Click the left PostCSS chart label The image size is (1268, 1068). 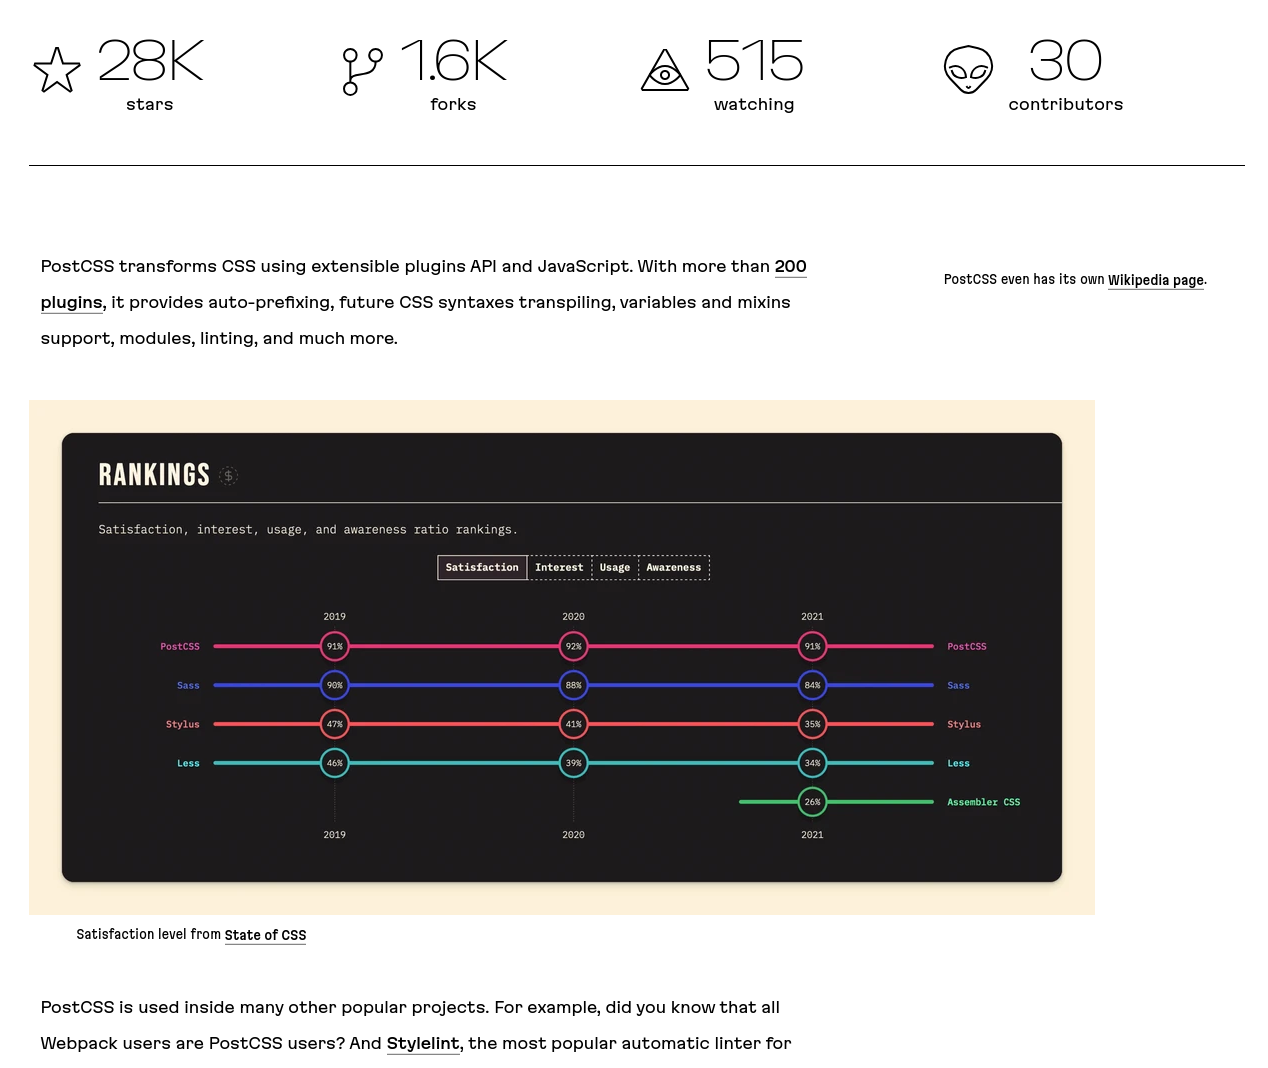(180, 647)
